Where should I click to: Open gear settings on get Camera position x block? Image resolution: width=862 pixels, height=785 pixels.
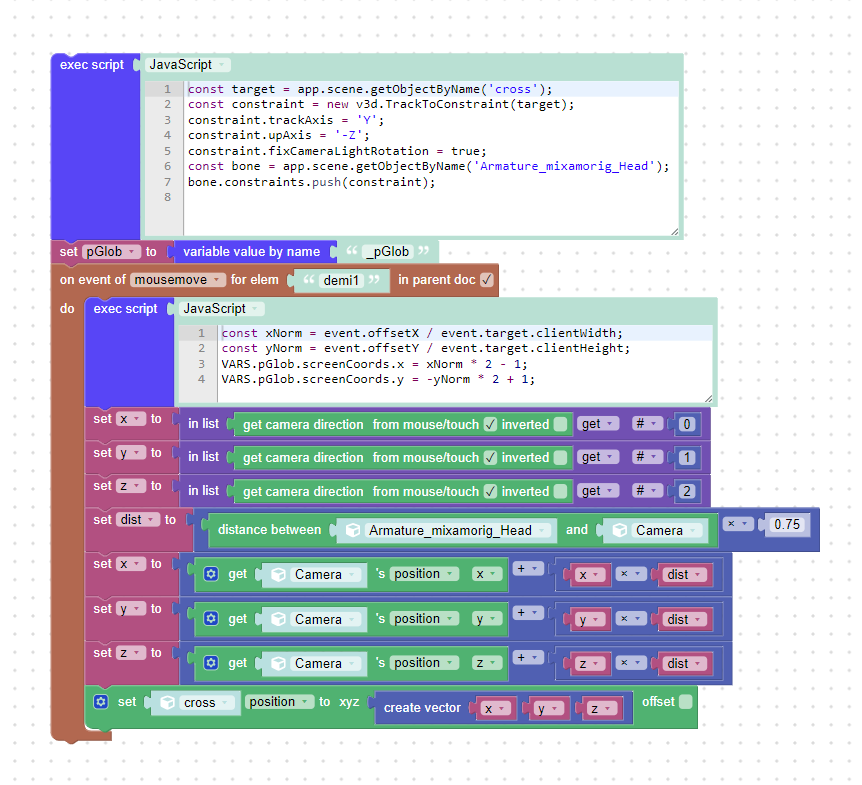pos(211,574)
